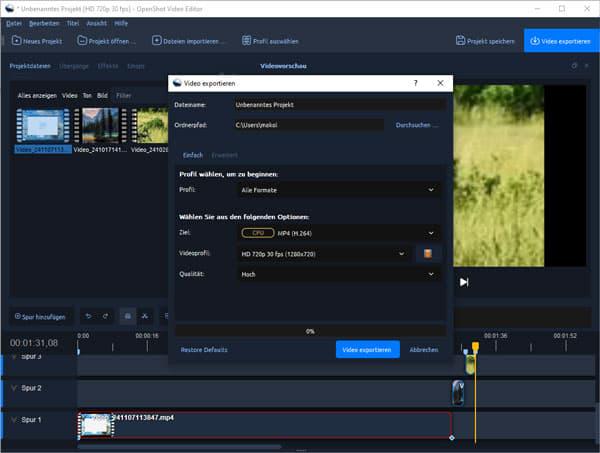Filter project files by Ton
Viewport: 600px width, 453px height.
click(x=87, y=95)
